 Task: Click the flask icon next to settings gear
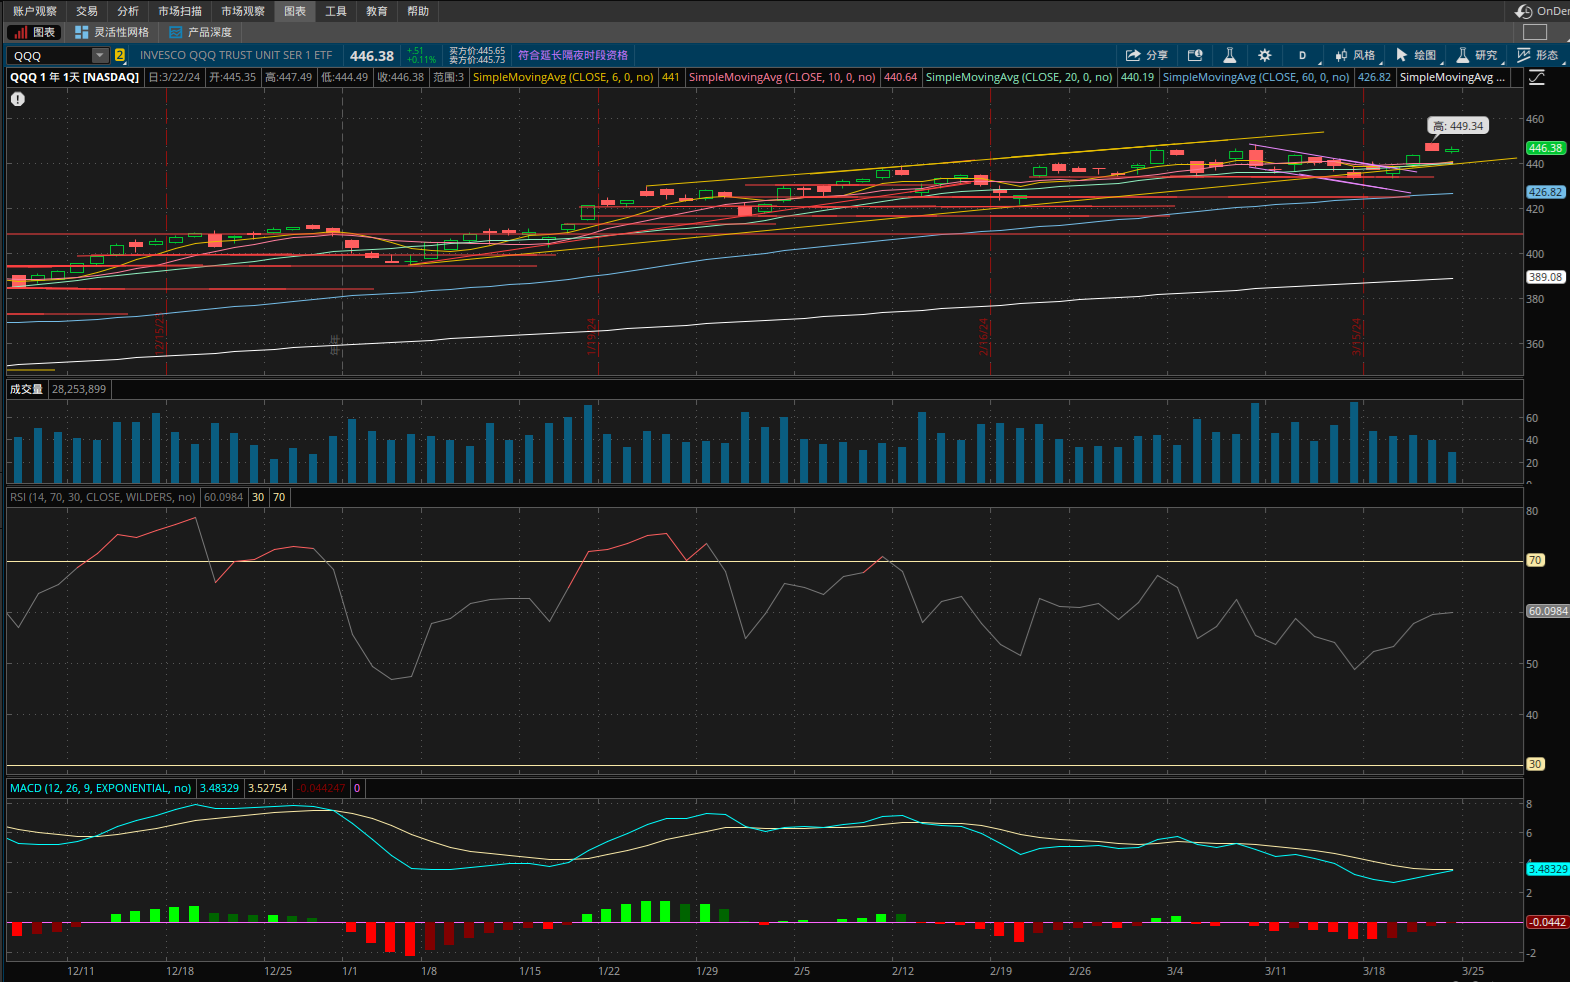1230,55
